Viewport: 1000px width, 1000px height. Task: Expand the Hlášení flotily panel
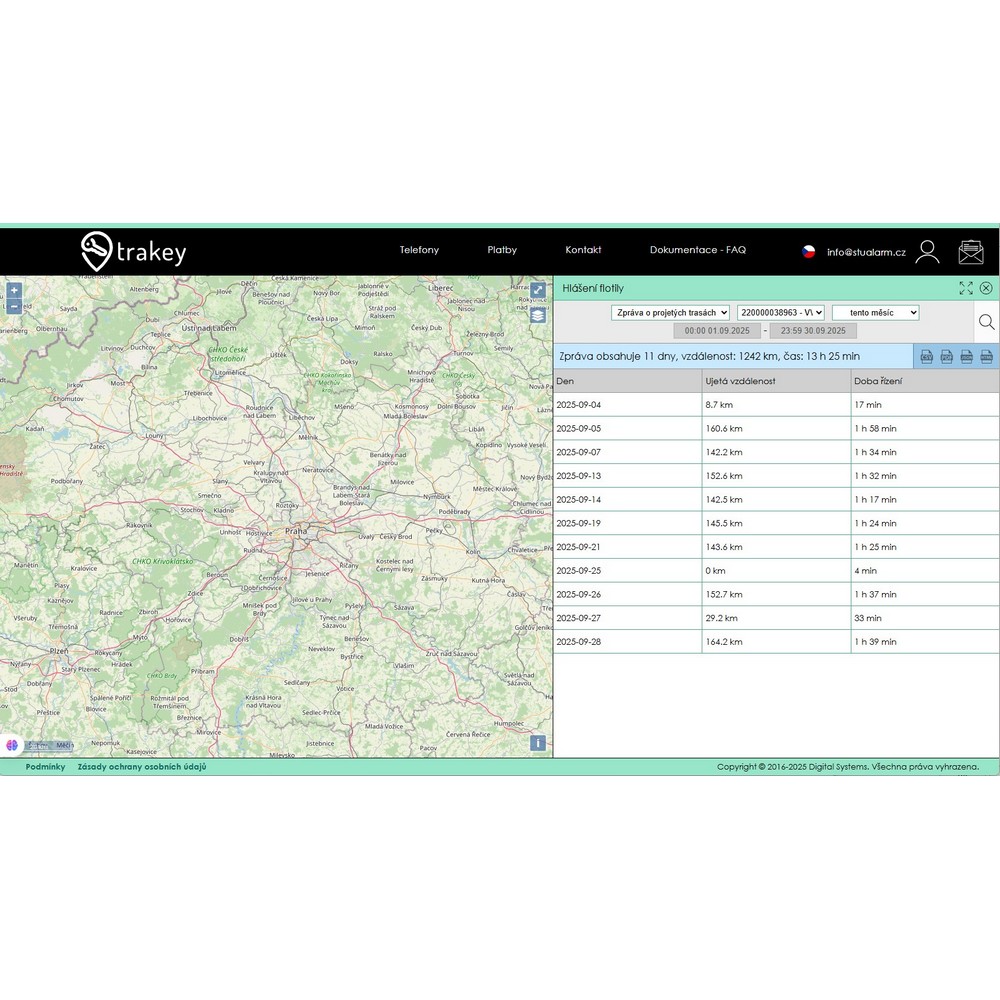coord(966,288)
